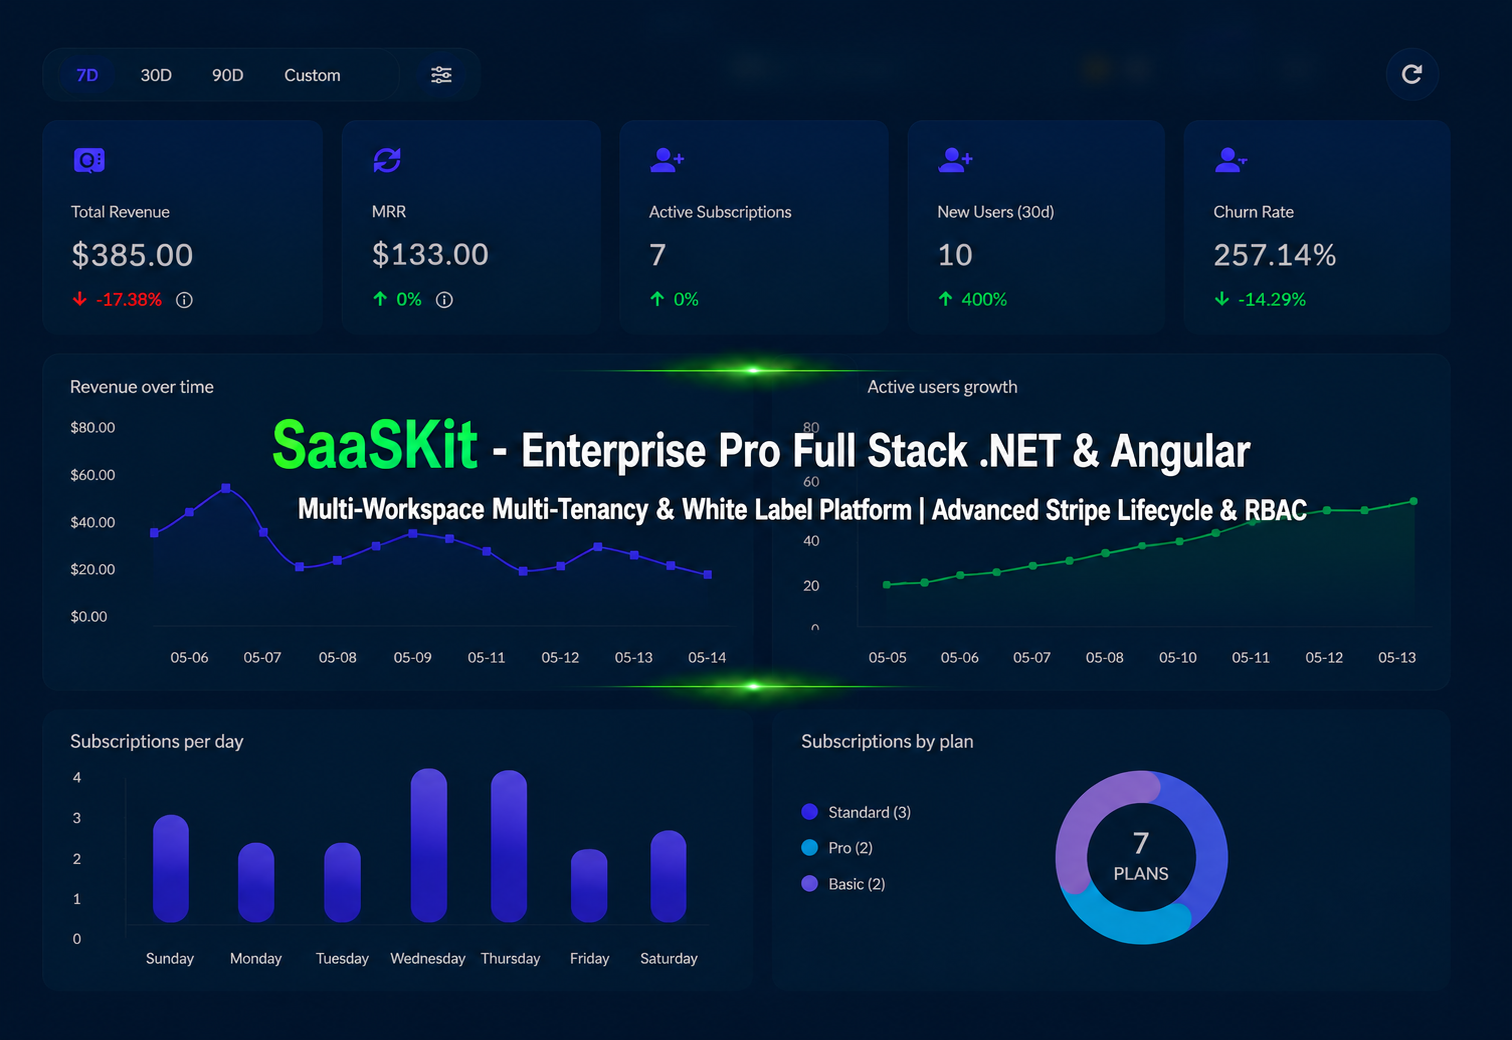Screen dimensions: 1512x1040
Task: Click the Subscriptions by plan title
Action: click(x=887, y=741)
